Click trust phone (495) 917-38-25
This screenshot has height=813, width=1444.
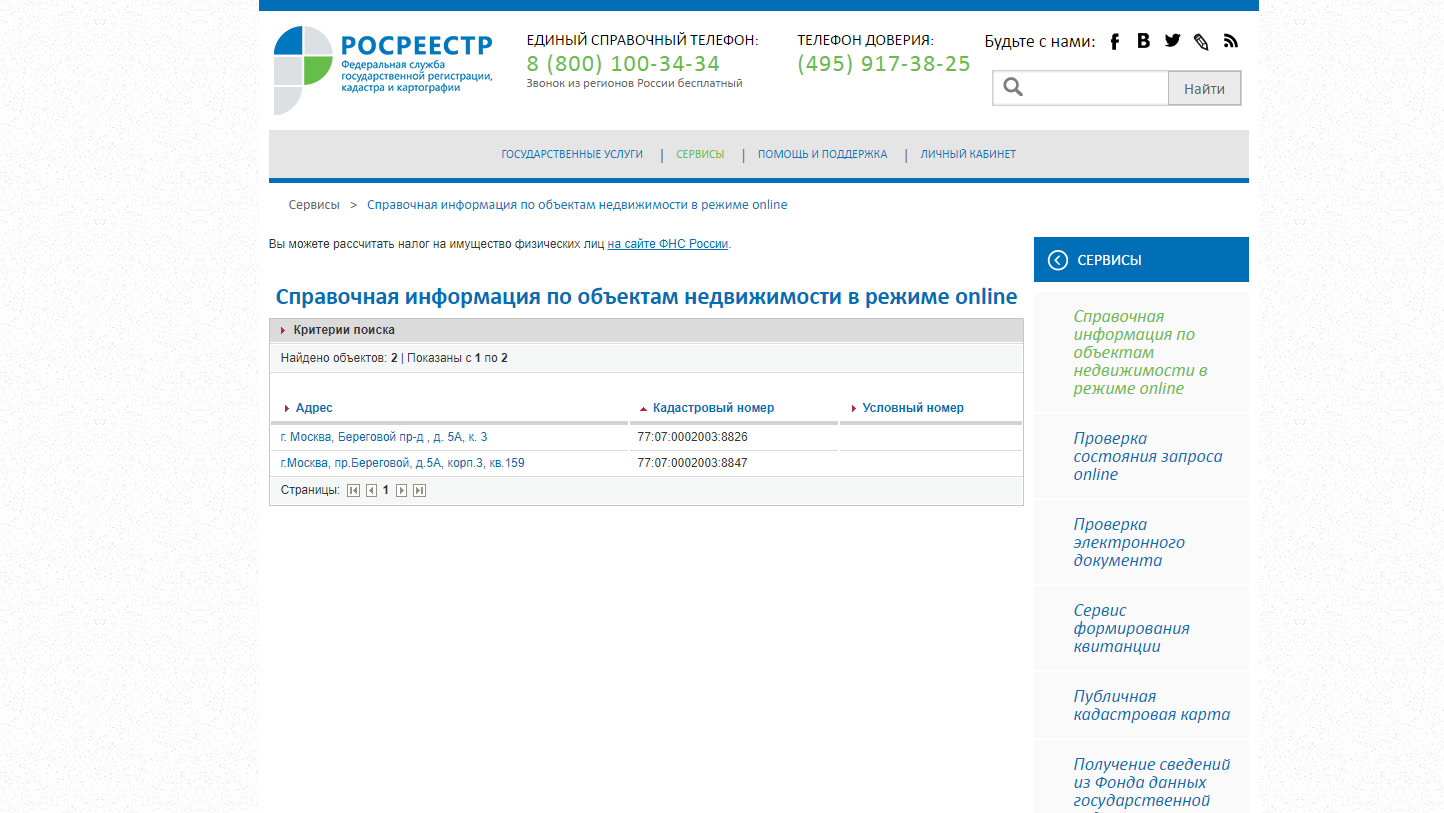click(884, 64)
